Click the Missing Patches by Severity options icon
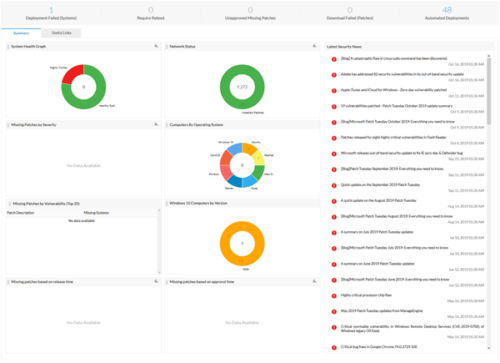 pyautogui.click(x=156, y=124)
